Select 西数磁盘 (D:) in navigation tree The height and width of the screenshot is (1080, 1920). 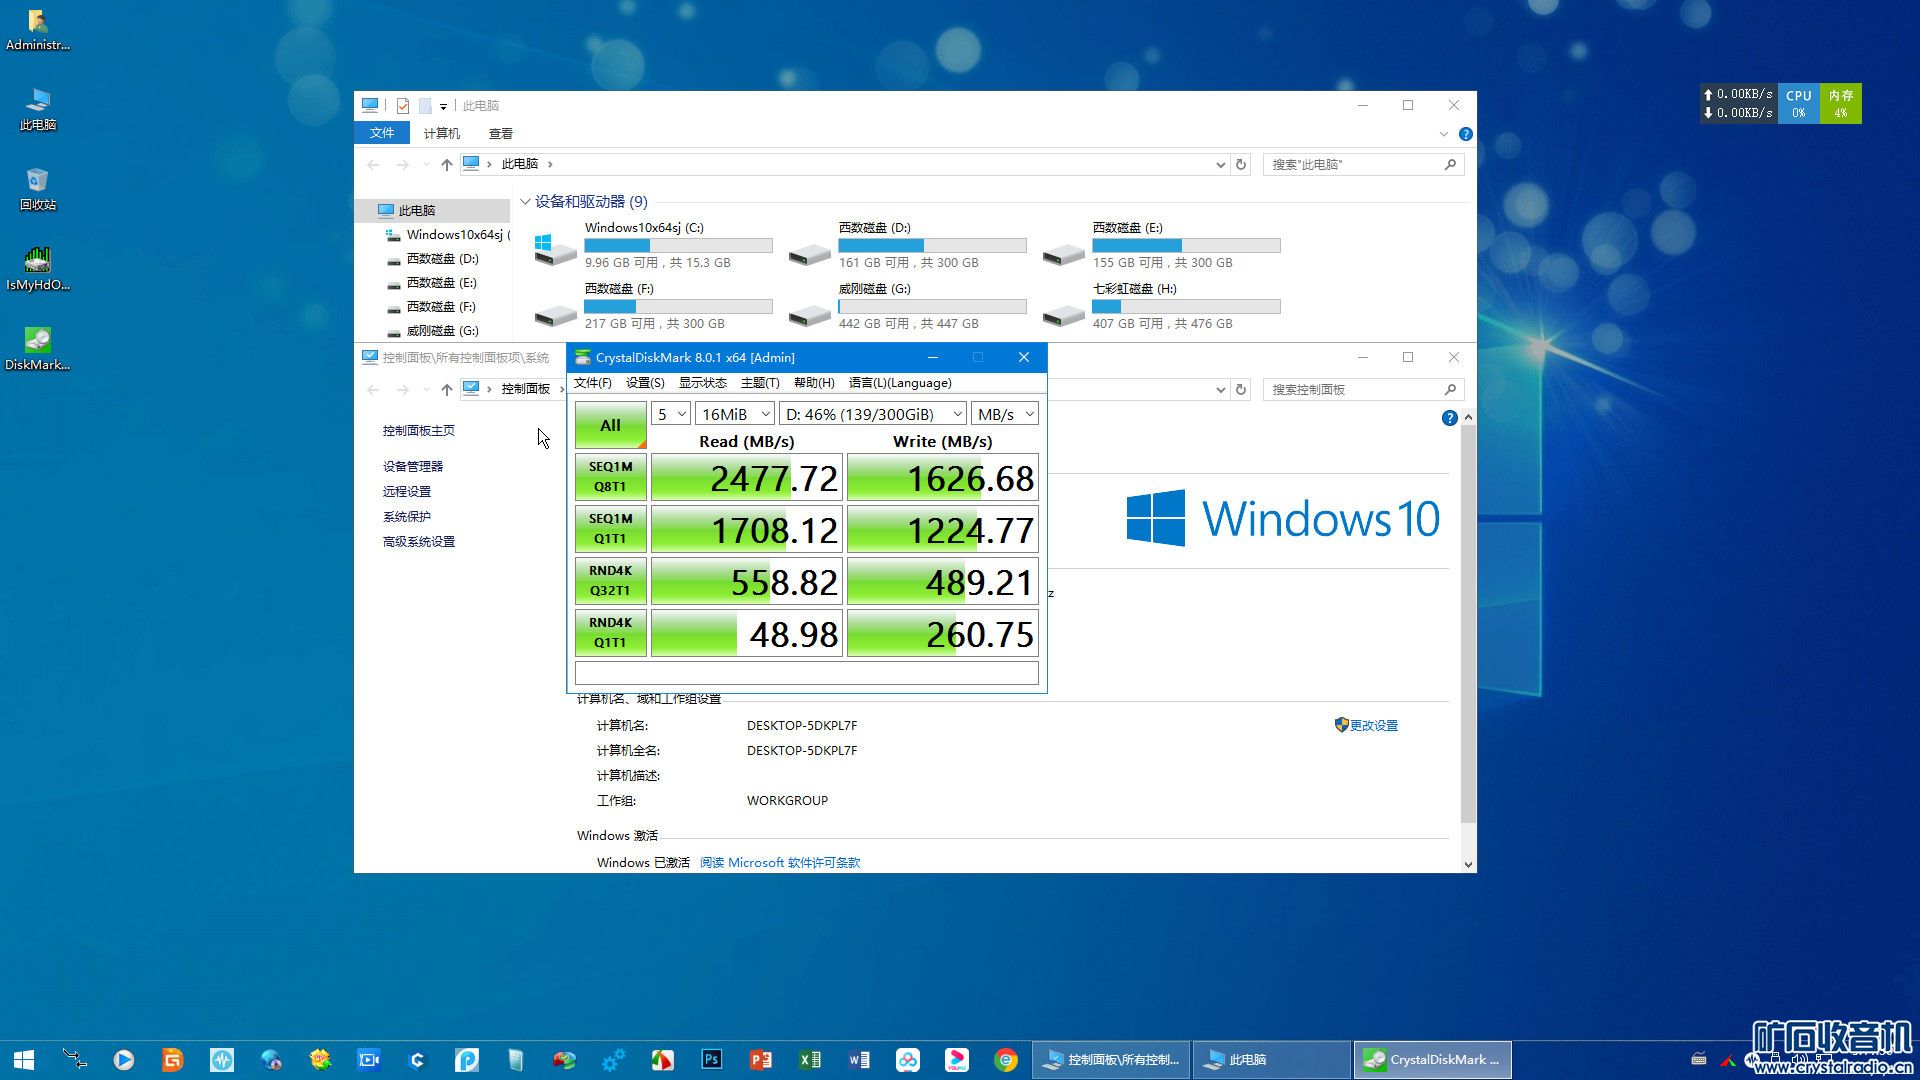tap(441, 258)
